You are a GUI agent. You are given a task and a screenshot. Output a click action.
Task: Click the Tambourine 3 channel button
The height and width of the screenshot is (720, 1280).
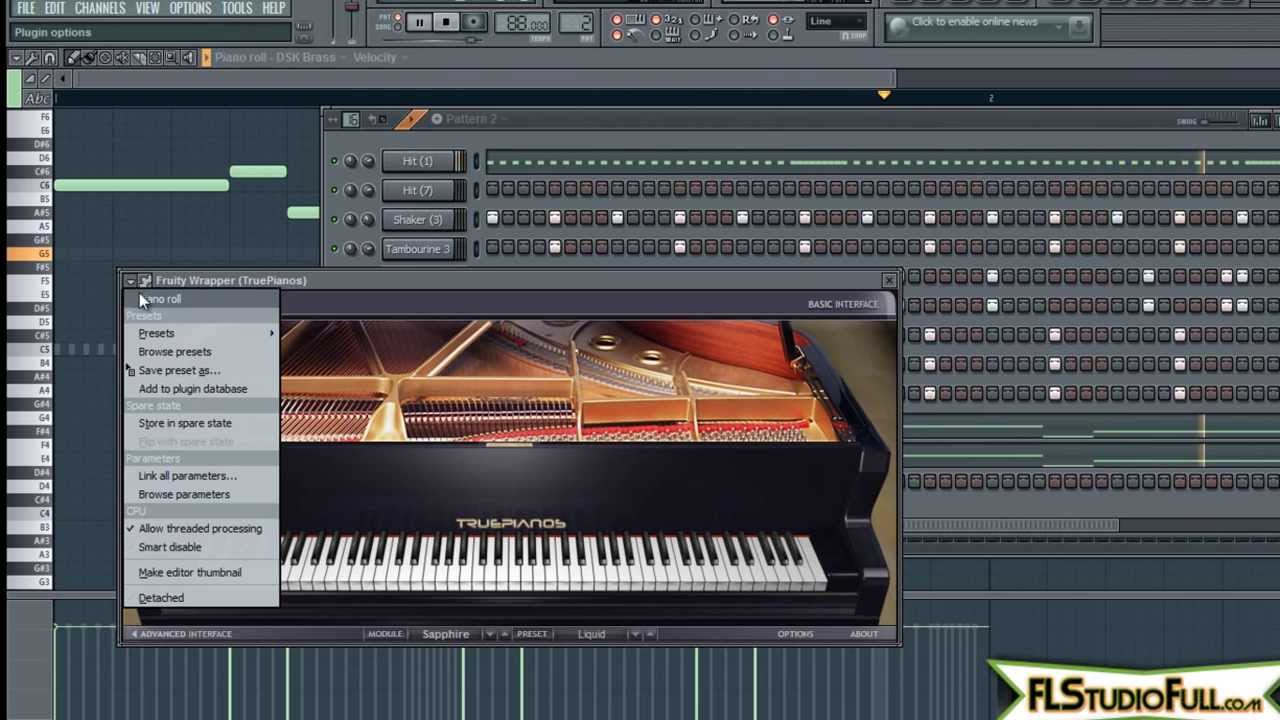418,248
